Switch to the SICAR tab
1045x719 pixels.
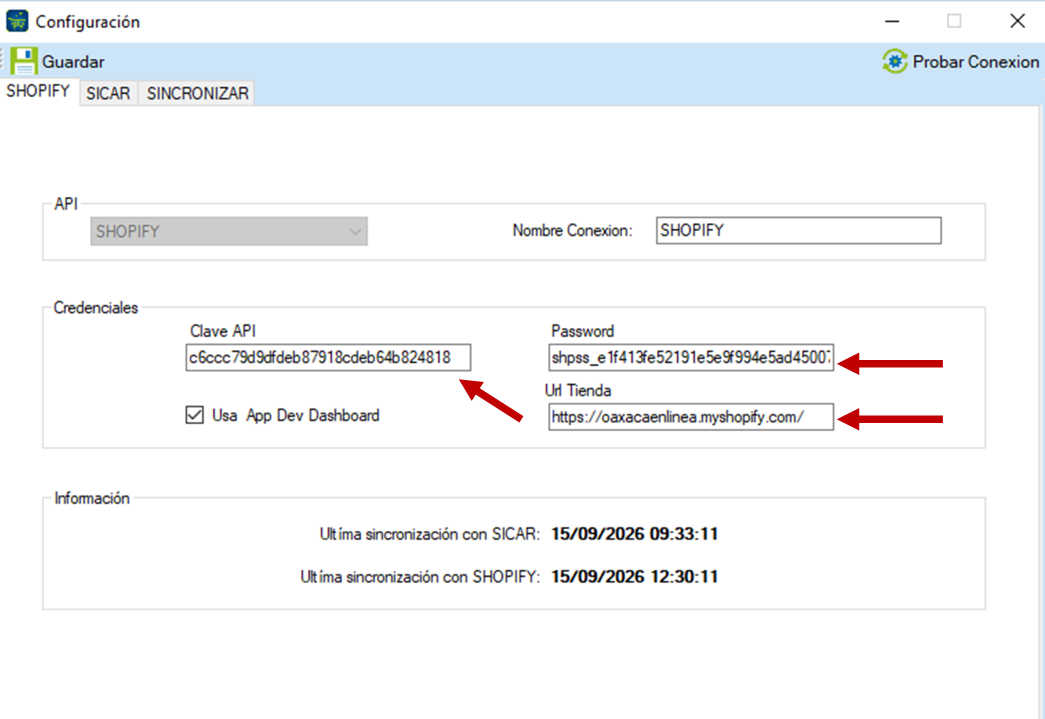pos(108,93)
